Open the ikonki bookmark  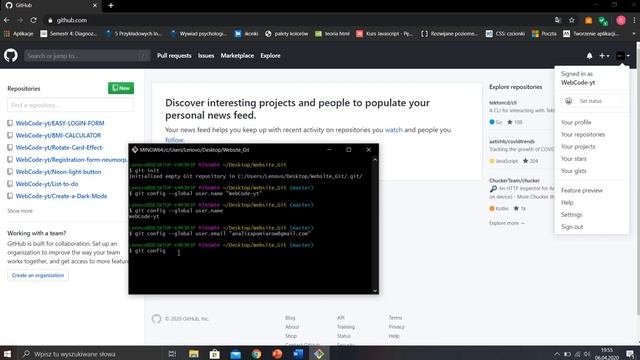point(247,34)
